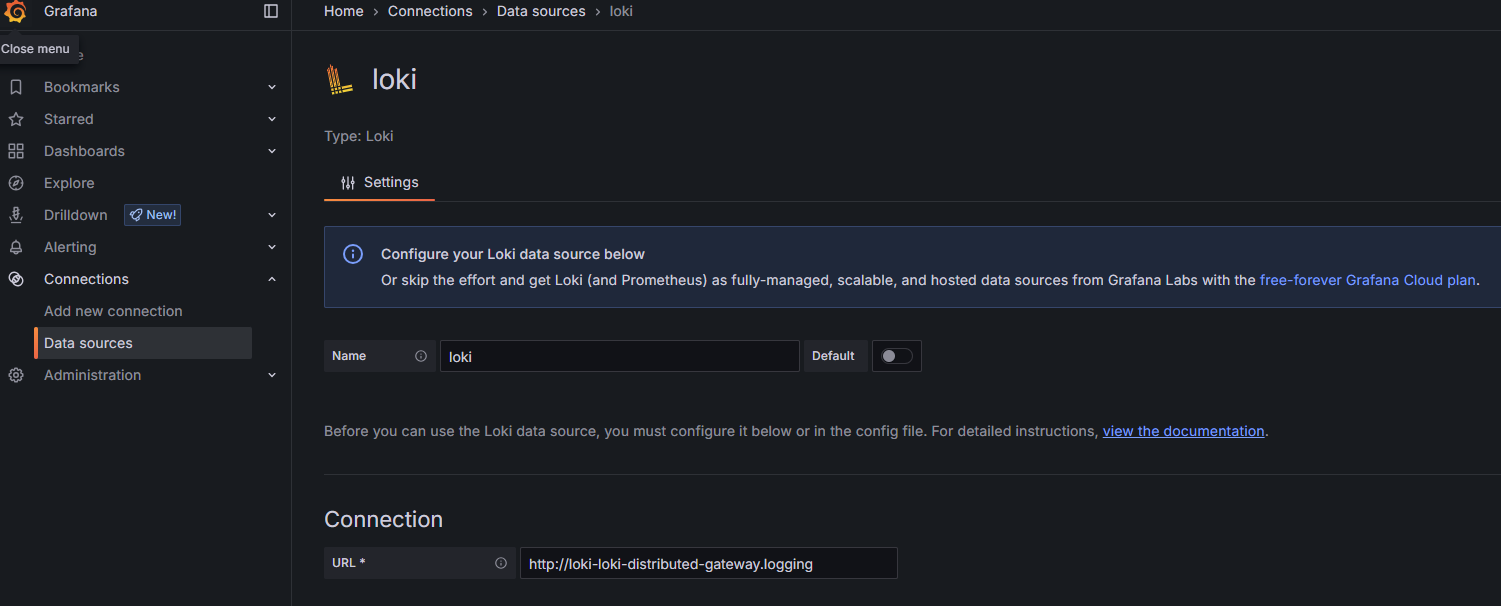The image size is (1501, 606).
Task: Go to Home breadcrumb
Action: 344,11
